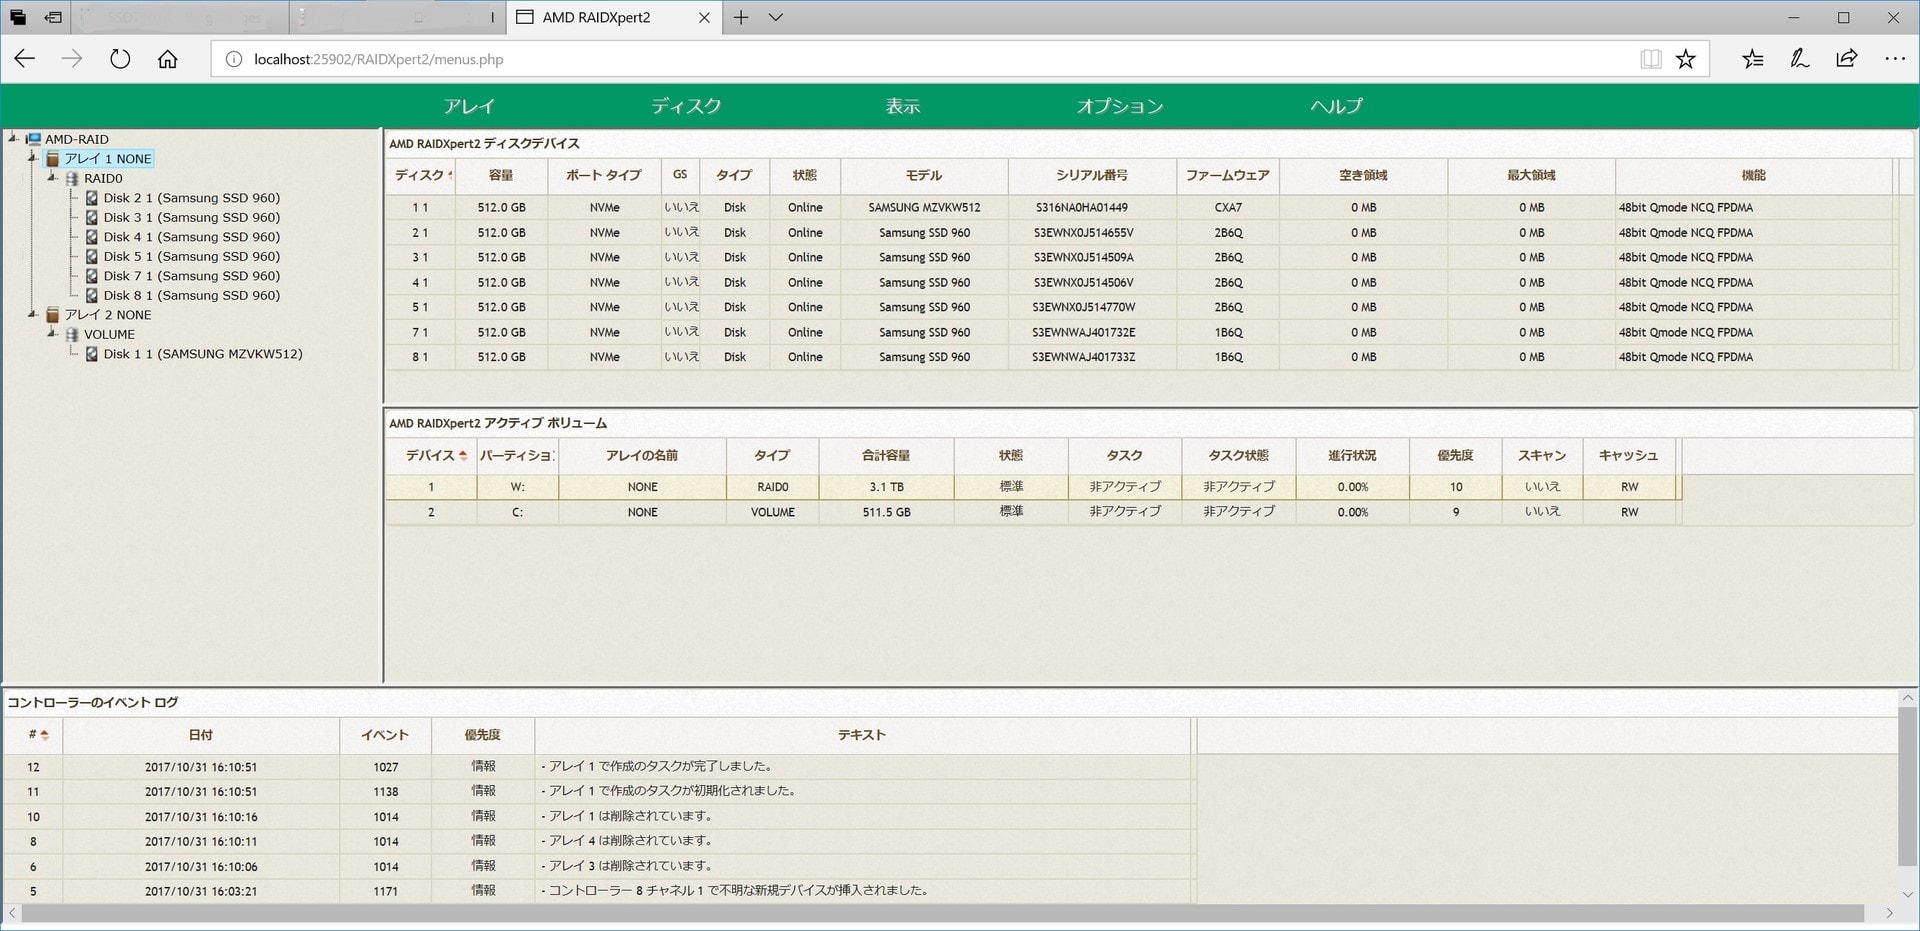Sort volume table by デバイス column
Screen dimensions: 1920x931
[432, 455]
